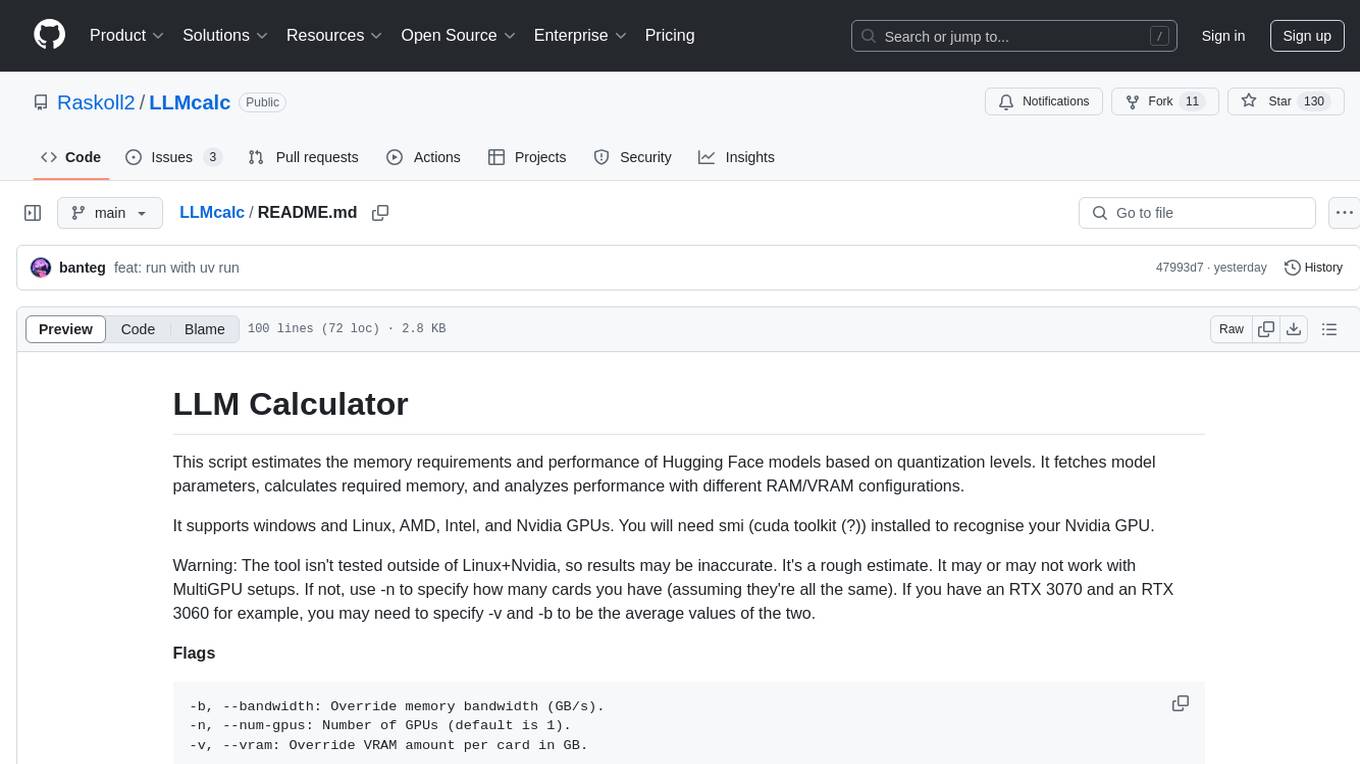Switch to the Pull requests tab
Image resolution: width=1360 pixels, height=764 pixels.
[303, 157]
